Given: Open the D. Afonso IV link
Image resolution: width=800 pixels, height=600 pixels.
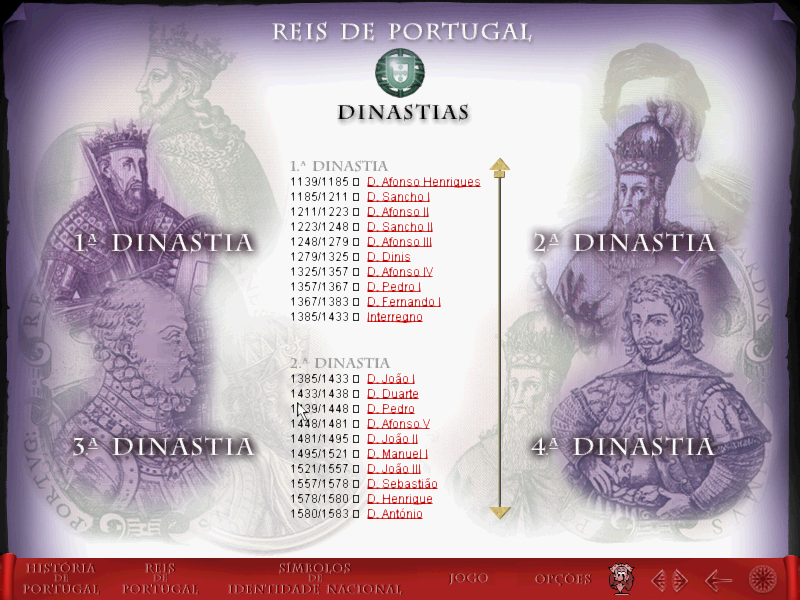Looking at the screenshot, I should 400,272.
